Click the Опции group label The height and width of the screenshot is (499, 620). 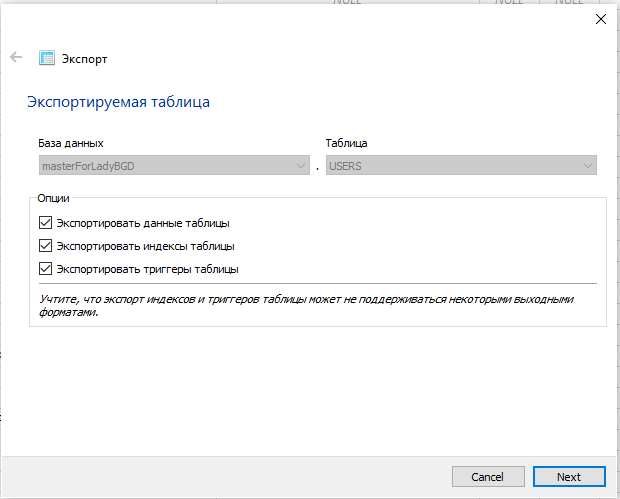click(x=53, y=199)
